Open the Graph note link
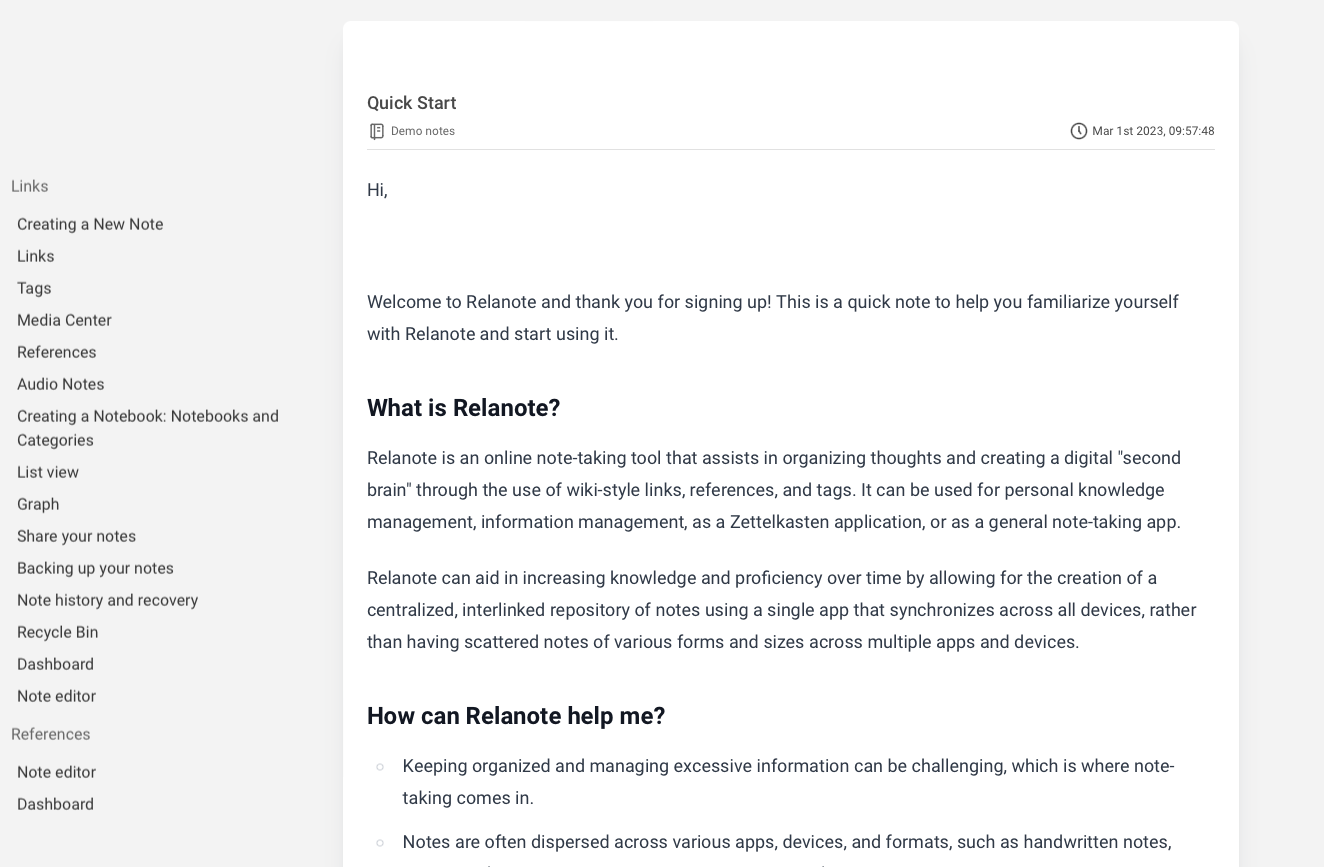The height and width of the screenshot is (867, 1324). (38, 504)
